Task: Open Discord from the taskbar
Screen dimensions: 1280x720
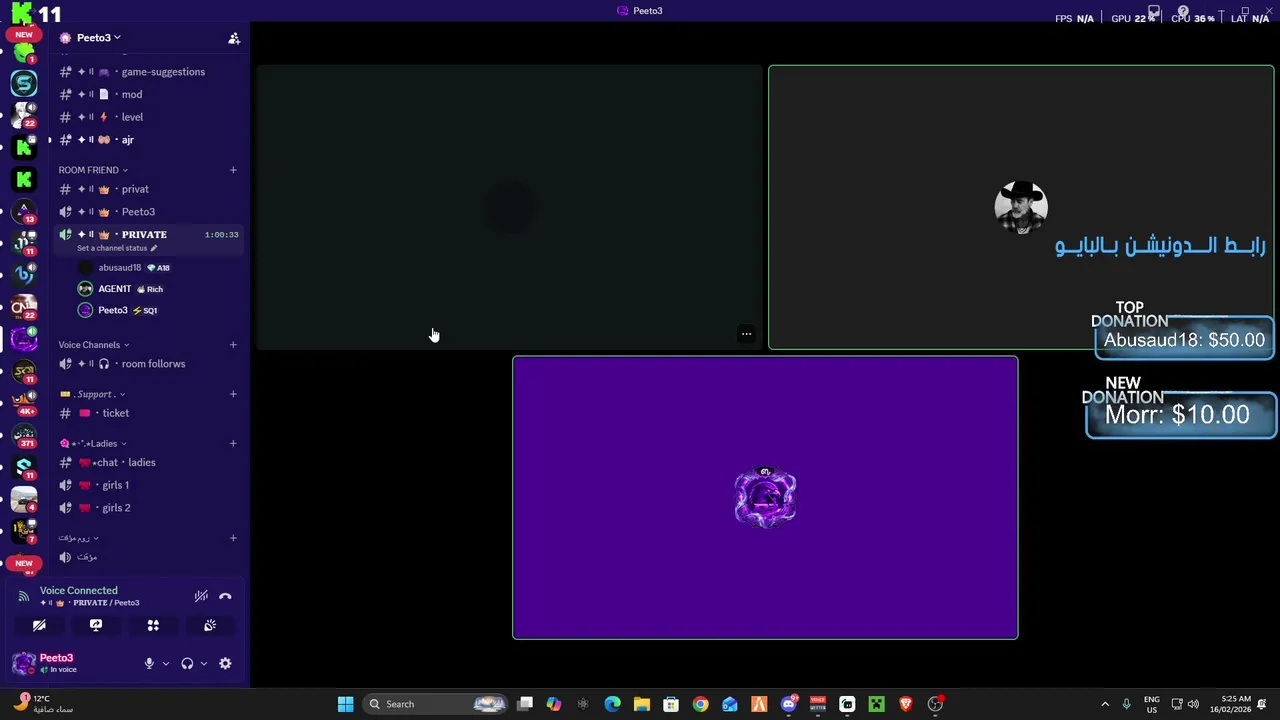Action: coord(788,704)
